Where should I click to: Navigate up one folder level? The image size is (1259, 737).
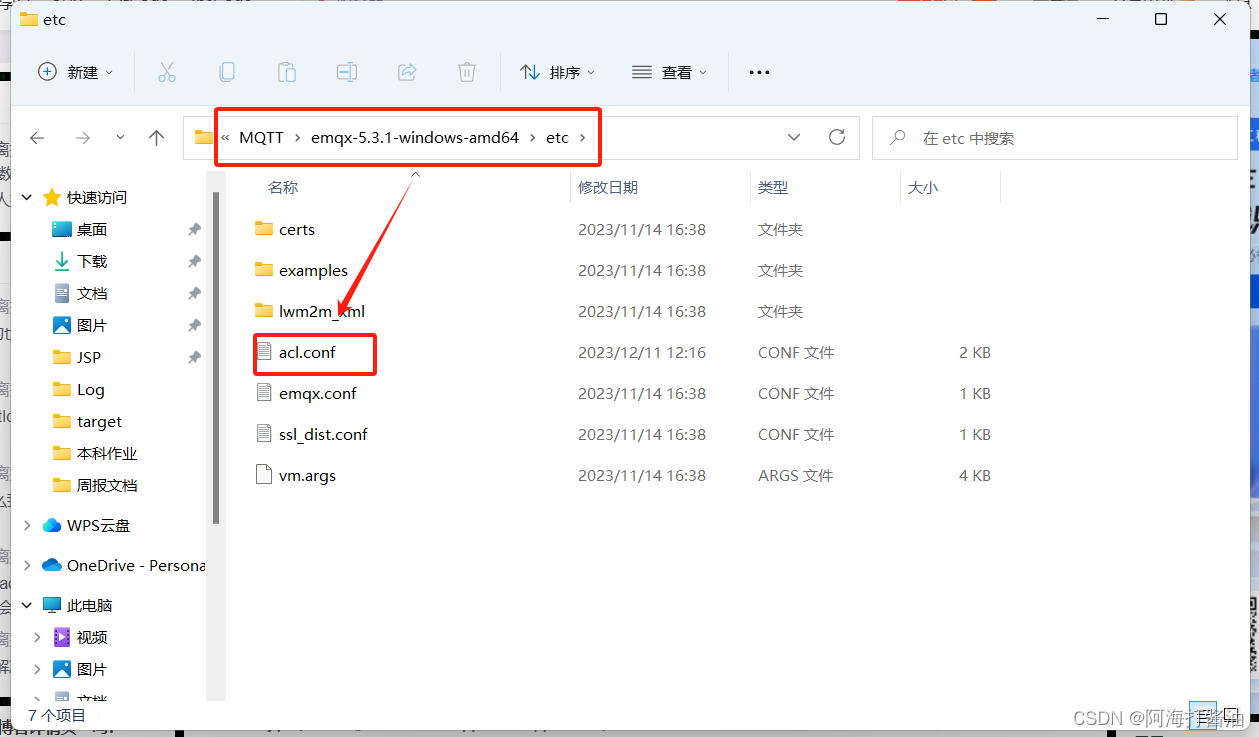[156, 137]
